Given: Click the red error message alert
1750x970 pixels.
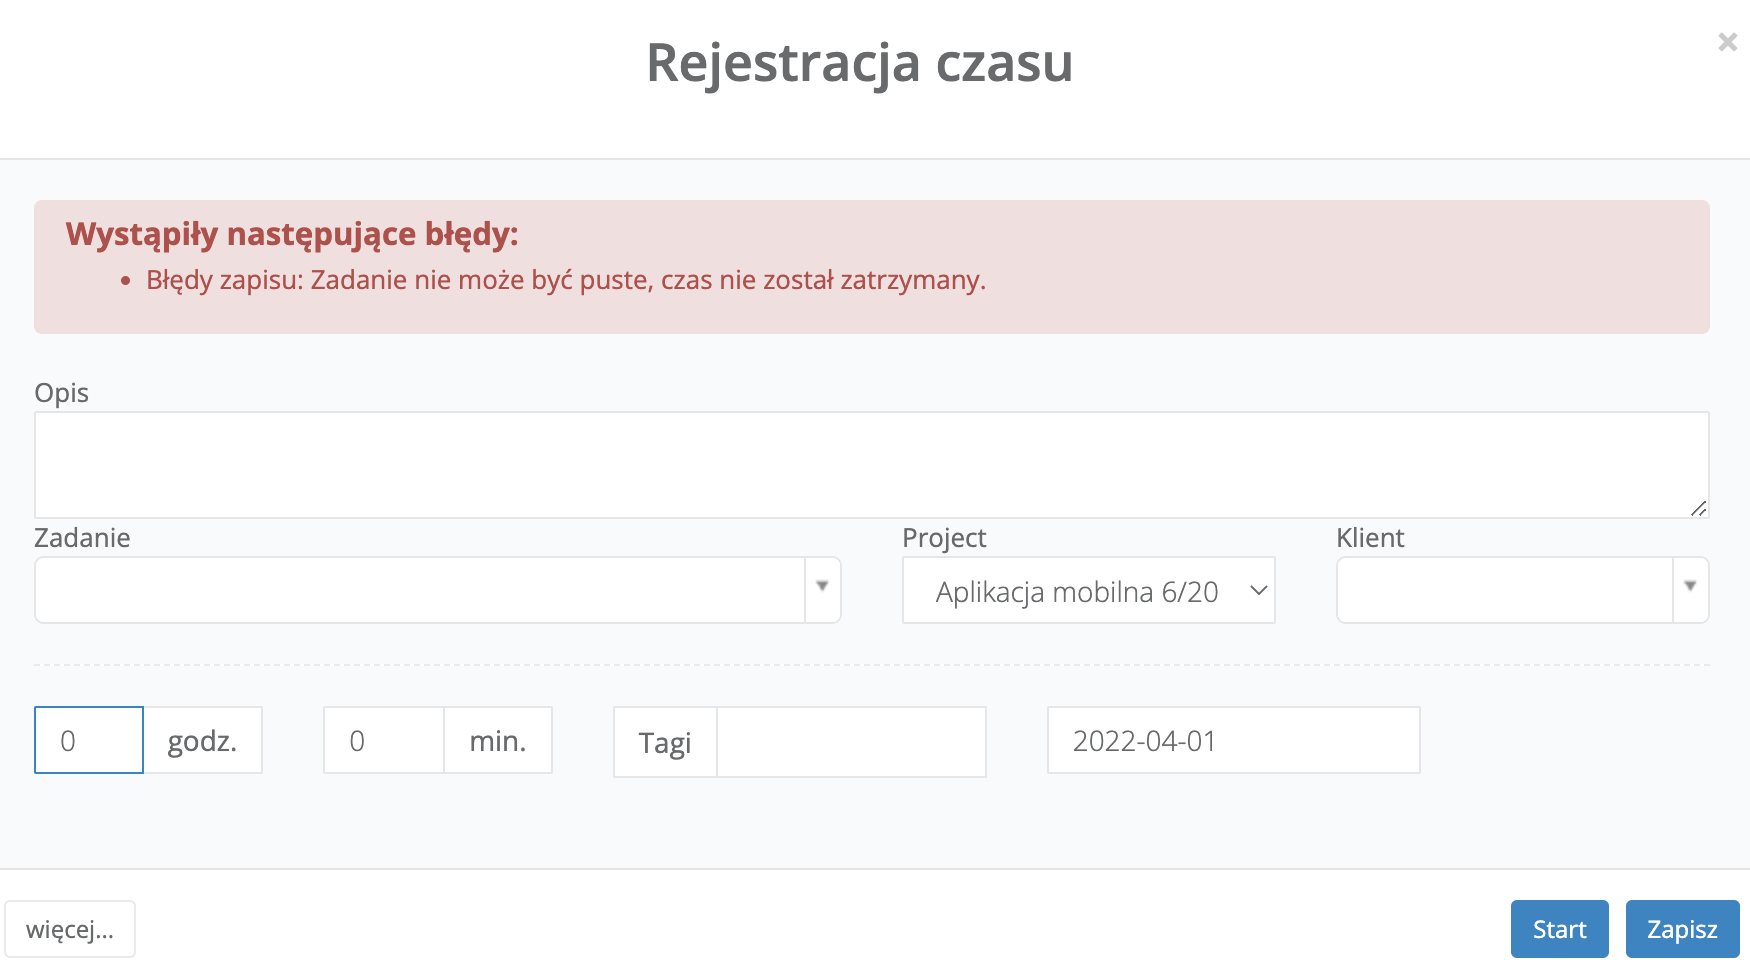Looking at the screenshot, I should 870,266.
